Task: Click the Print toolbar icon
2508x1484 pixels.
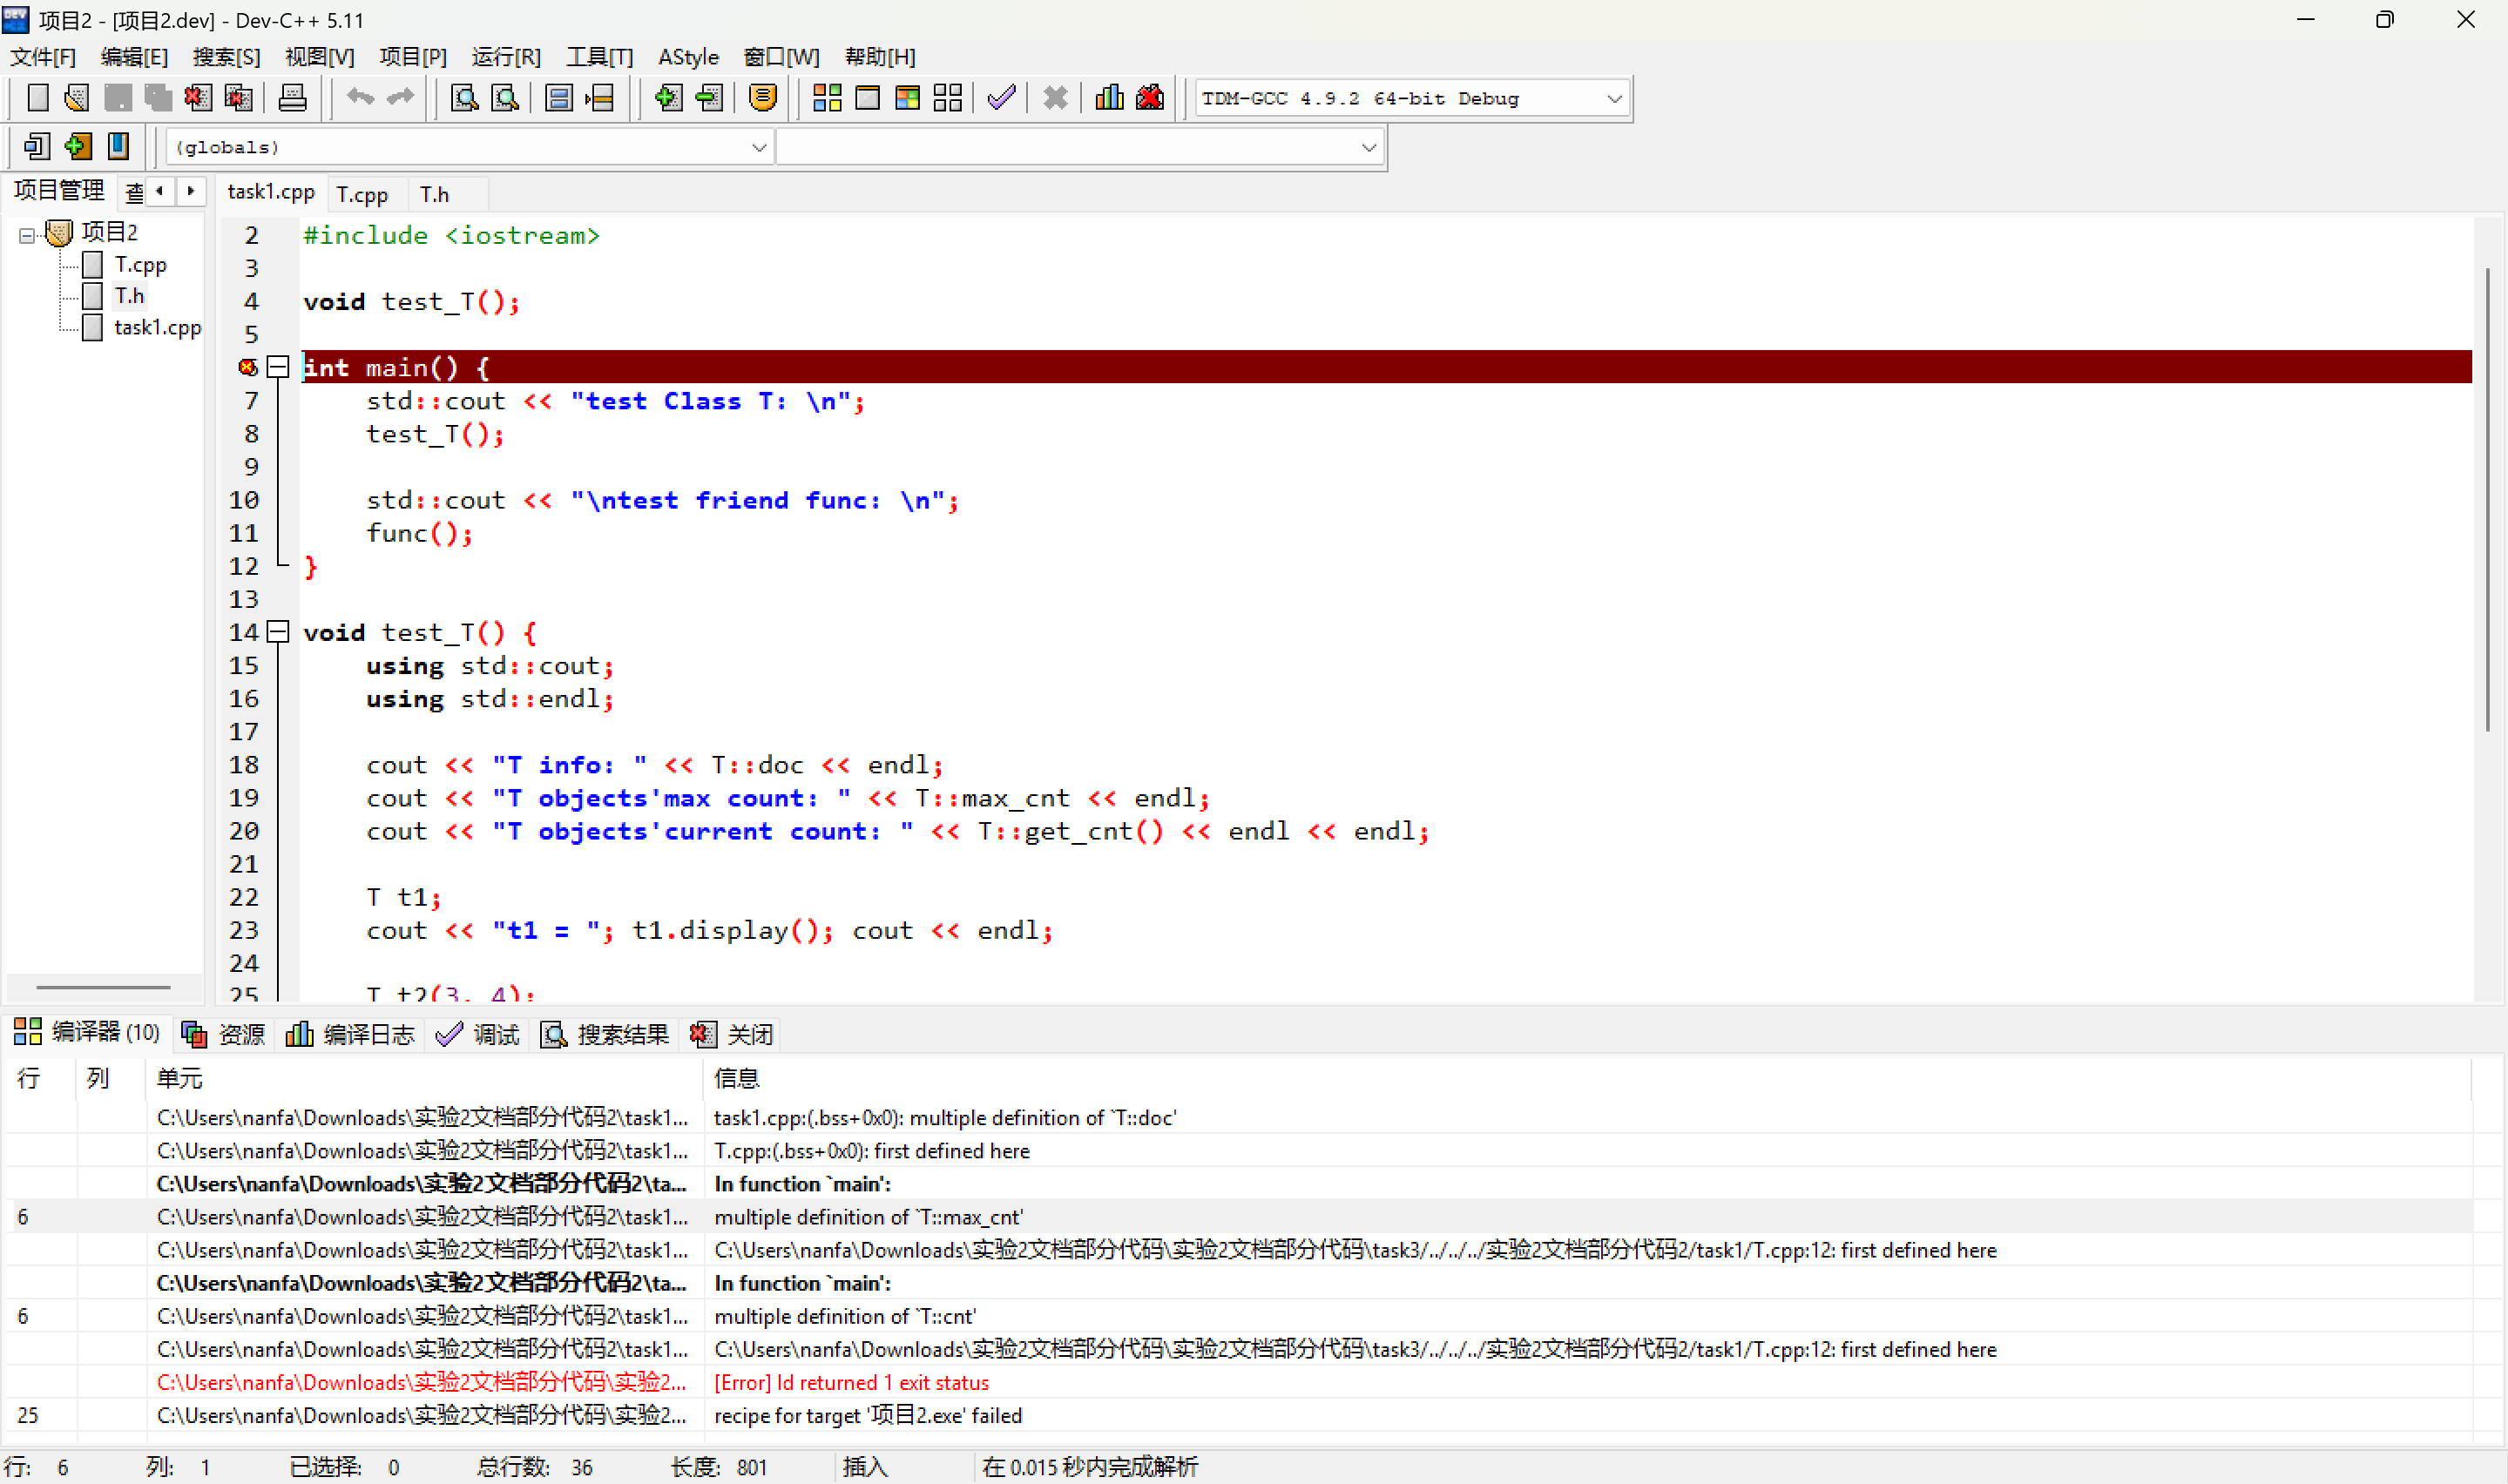Action: click(x=292, y=98)
